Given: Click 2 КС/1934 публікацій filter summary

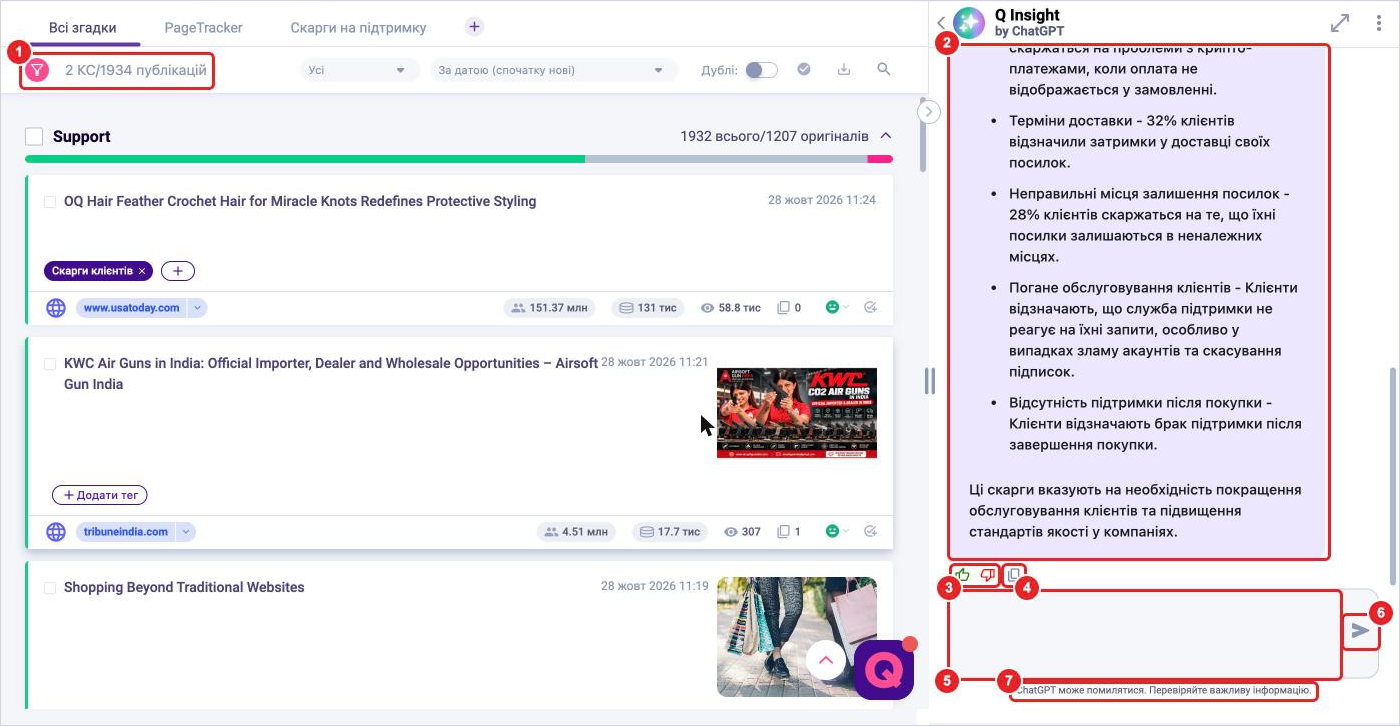Looking at the screenshot, I should pyautogui.click(x=136, y=70).
